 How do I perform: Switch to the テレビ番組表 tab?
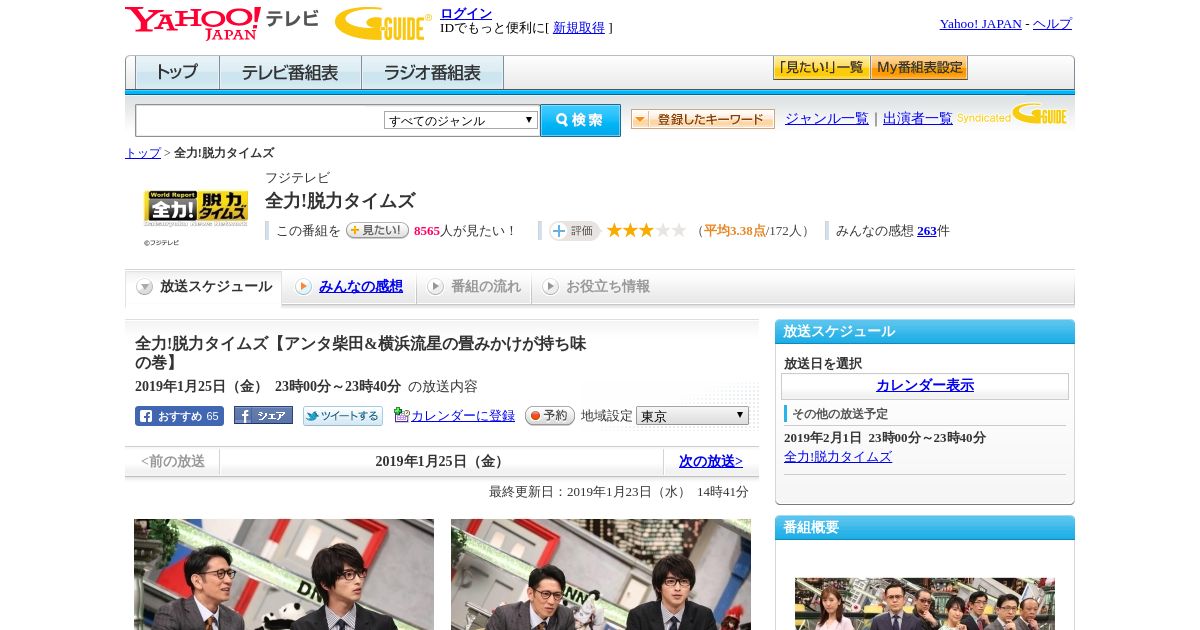point(290,73)
